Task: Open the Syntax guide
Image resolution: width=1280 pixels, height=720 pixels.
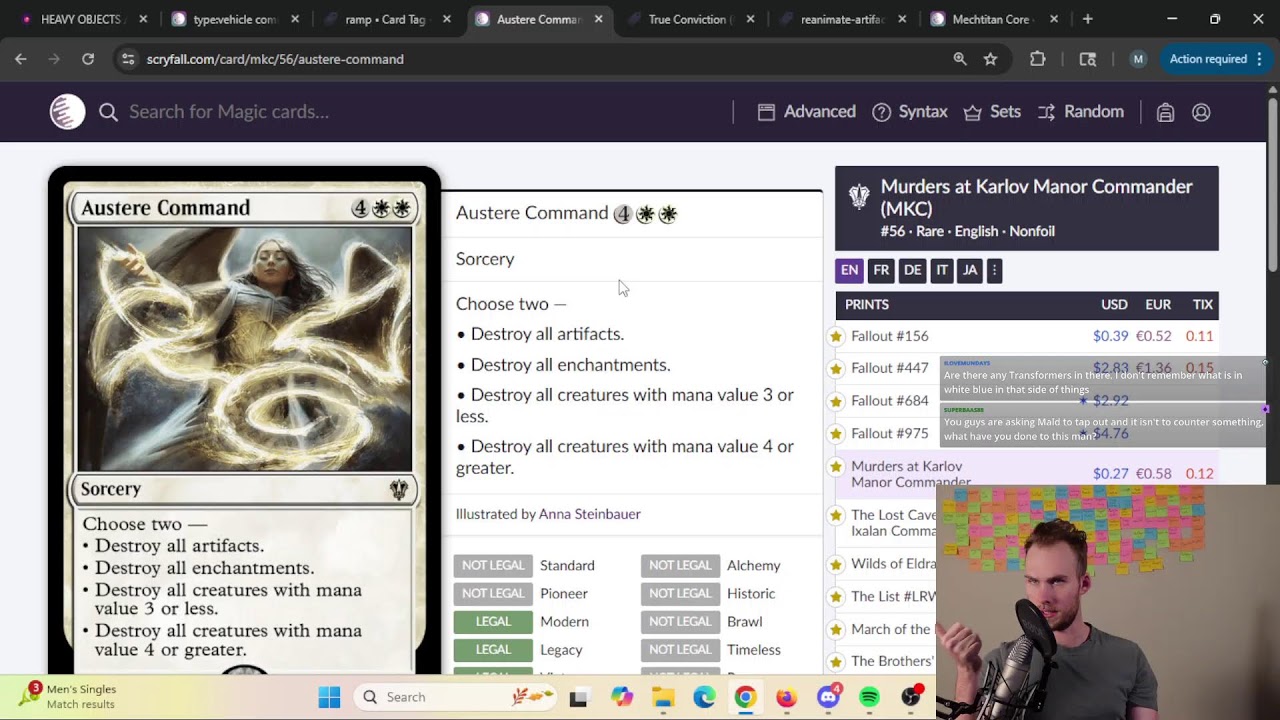Action: click(x=910, y=112)
